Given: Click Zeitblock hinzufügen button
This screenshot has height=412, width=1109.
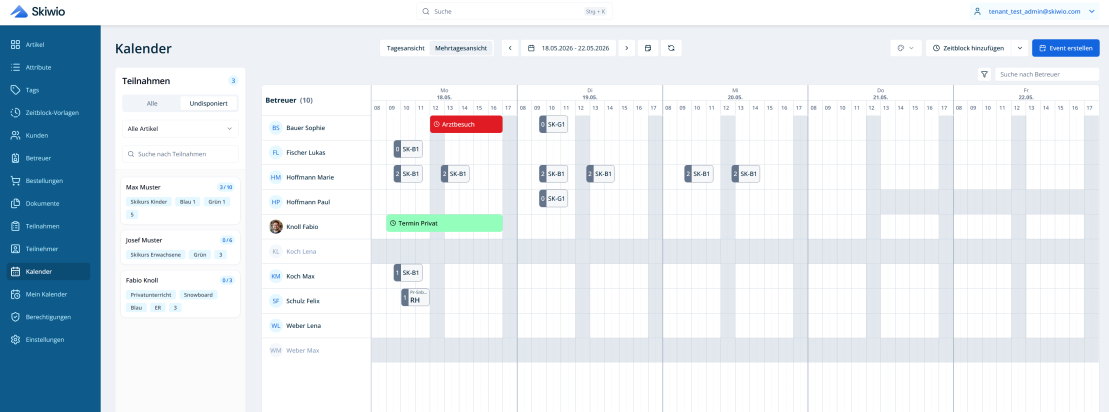Looking at the screenshot, I should (x=969, y=48).
